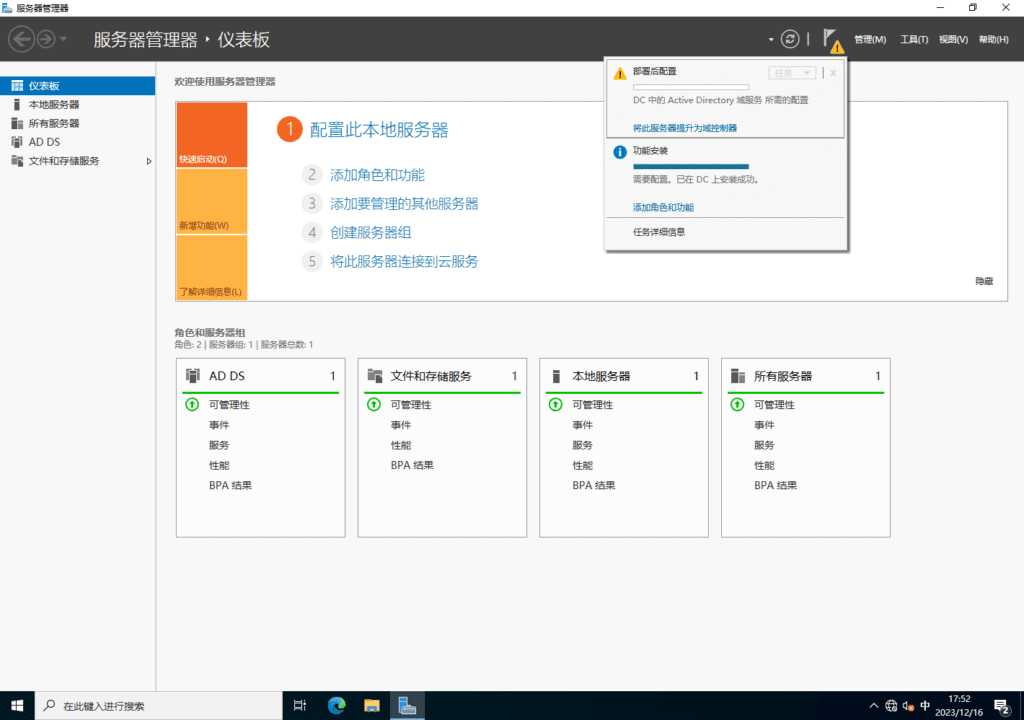Click AD DS tile header icon
1024x720 pixels.
pyautogui.click(x=193, y=376)
